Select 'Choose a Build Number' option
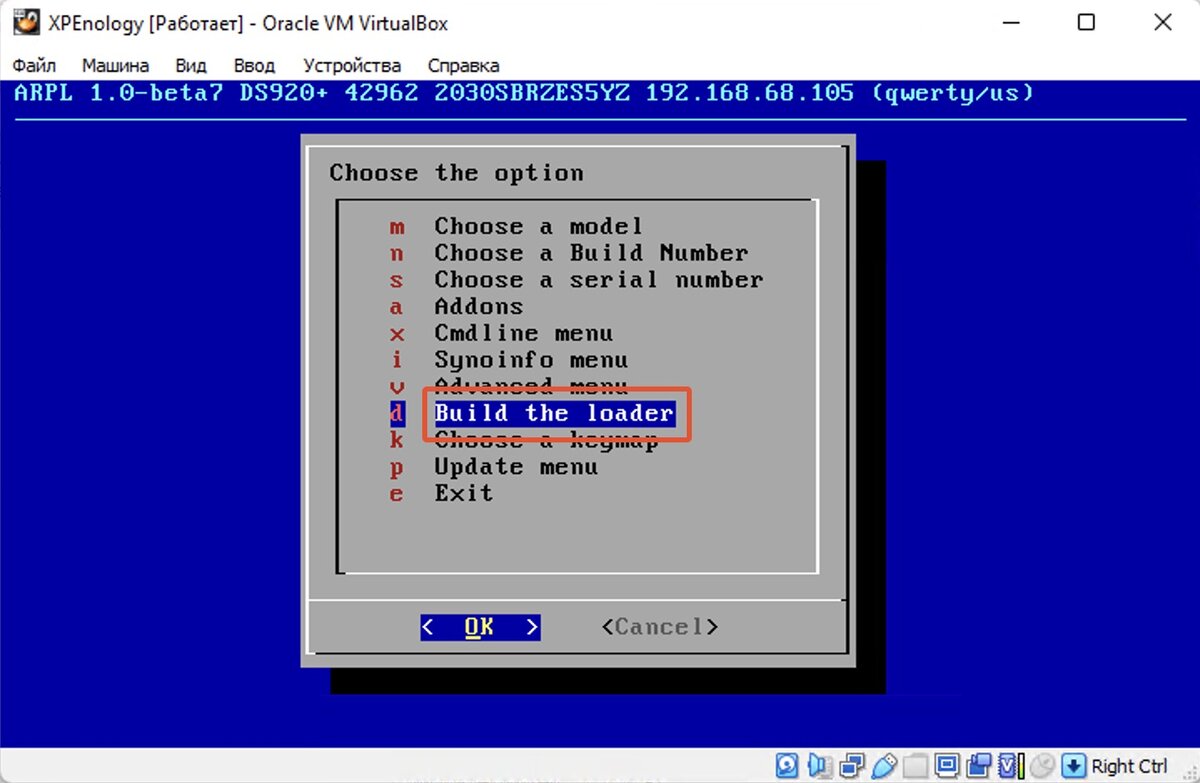This screenshot has height=783, width=1200. pos(591,253)
